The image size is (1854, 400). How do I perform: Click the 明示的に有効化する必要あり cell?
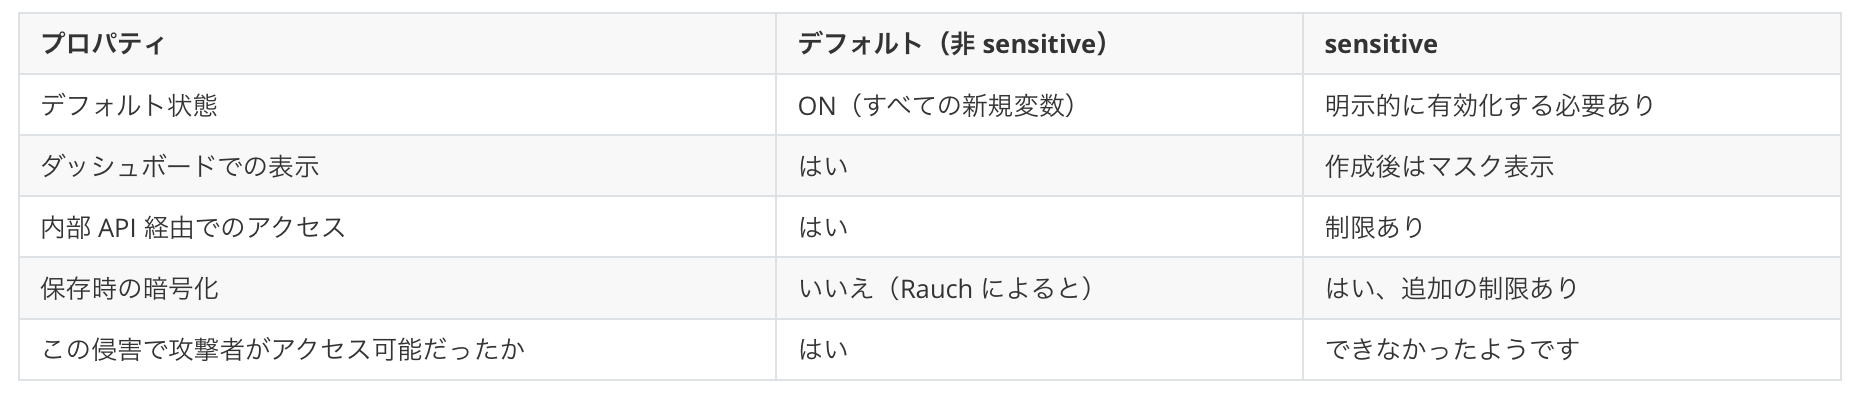1489,105
